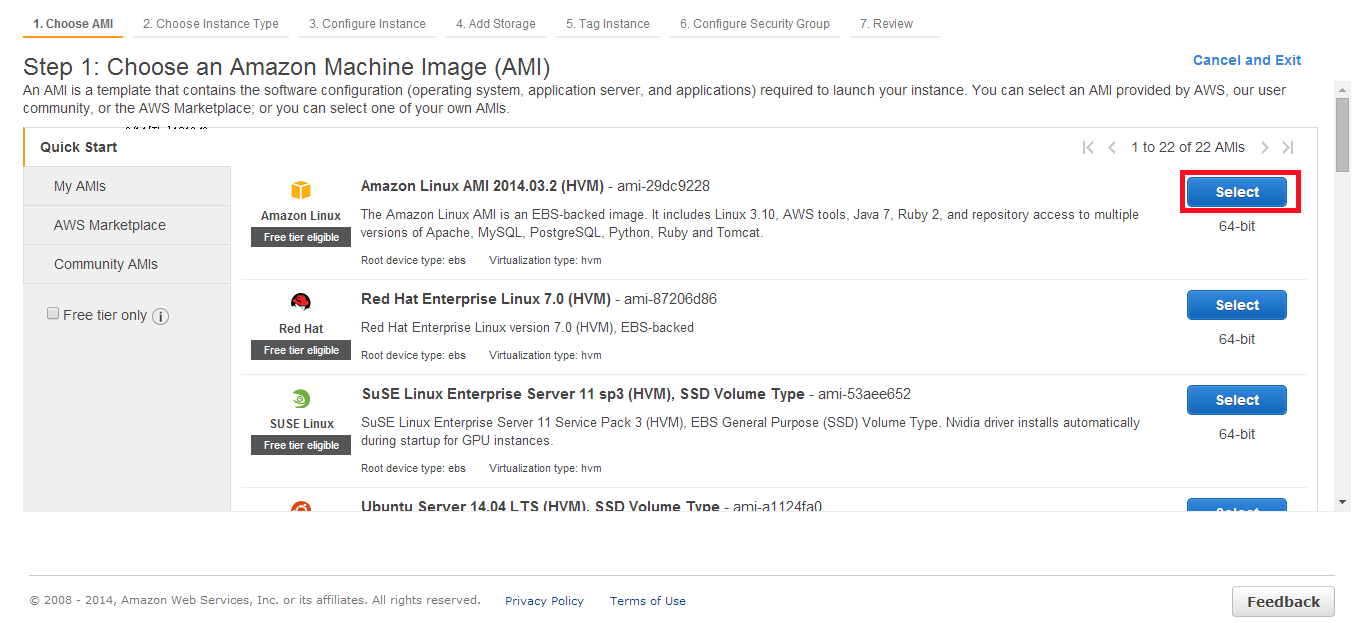The width and height of the screenshot is (1364, 623).
Task: Select Red Hat Enterprise Linux 7.0
Action: coord(1237,305)
